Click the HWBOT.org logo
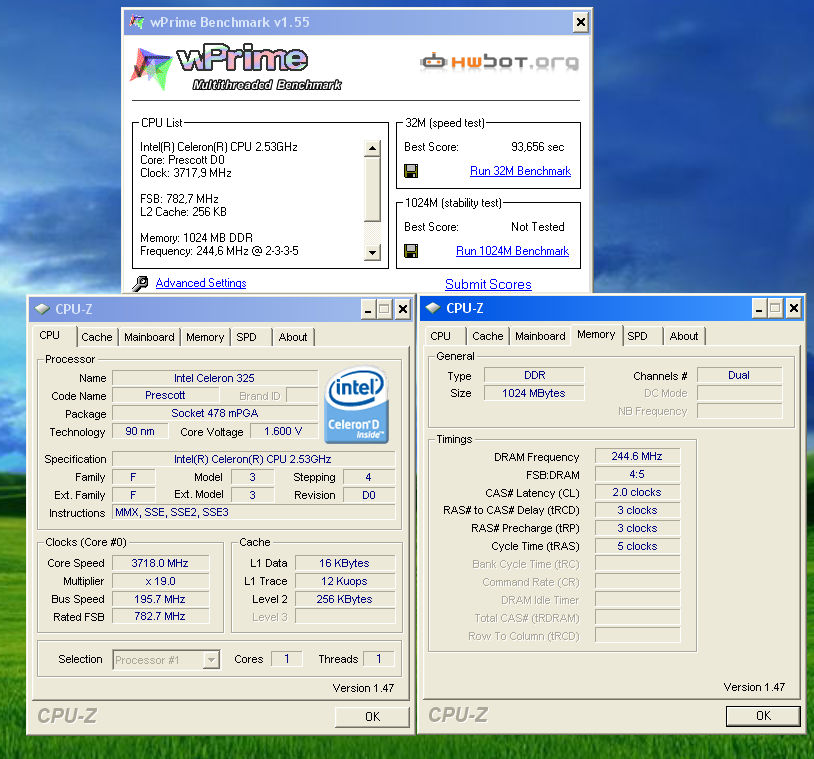This screenshot has width=814, height=759. coord(499,62)
